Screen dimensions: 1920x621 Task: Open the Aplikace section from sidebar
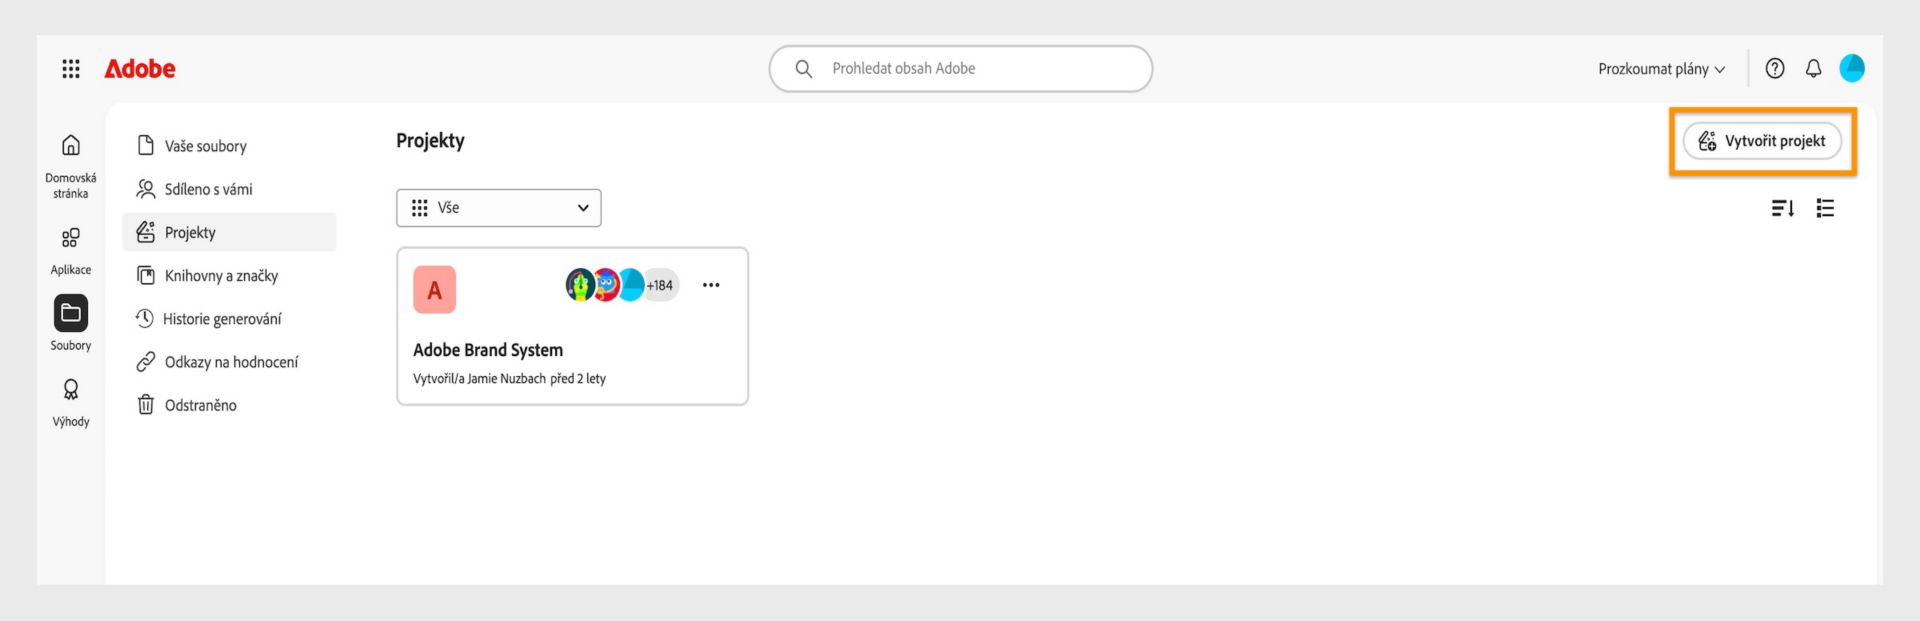71,238
